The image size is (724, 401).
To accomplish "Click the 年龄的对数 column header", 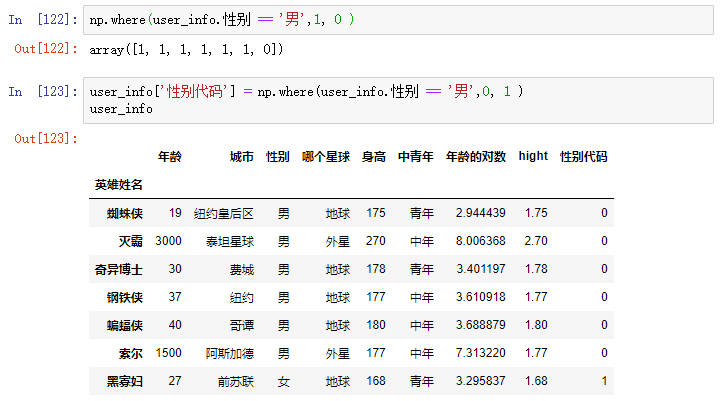I will (x=476, y=157).
